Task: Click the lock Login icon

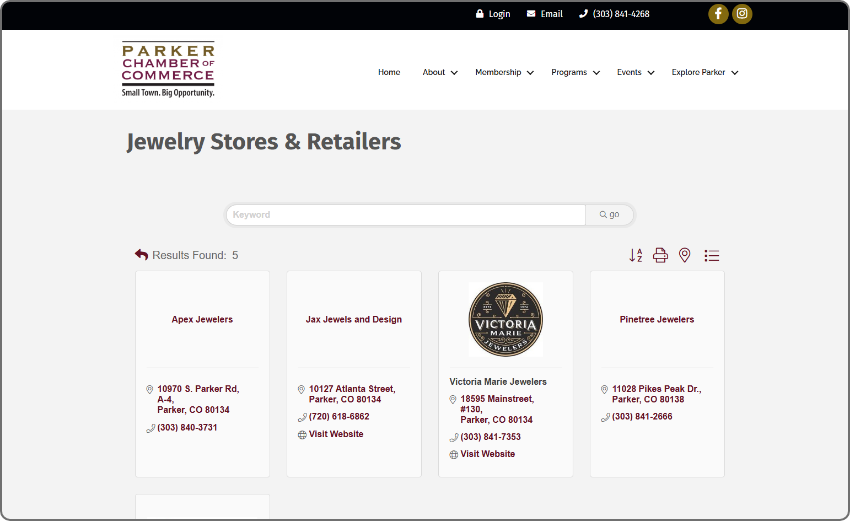Action: coord(479,14)
